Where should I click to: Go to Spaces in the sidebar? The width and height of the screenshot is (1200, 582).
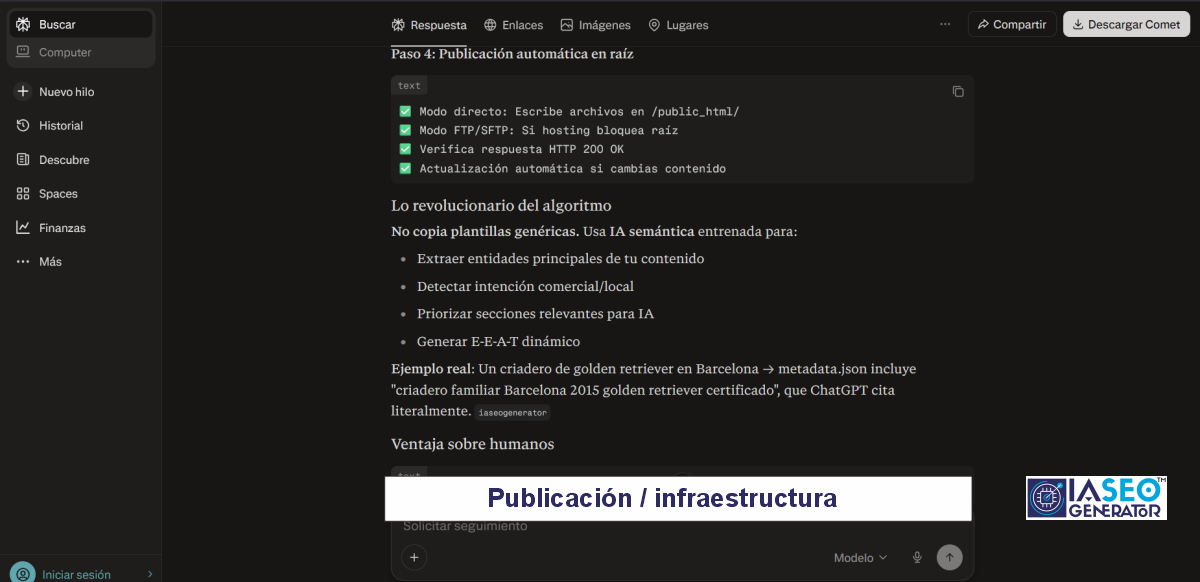click(x=57, y=194)
